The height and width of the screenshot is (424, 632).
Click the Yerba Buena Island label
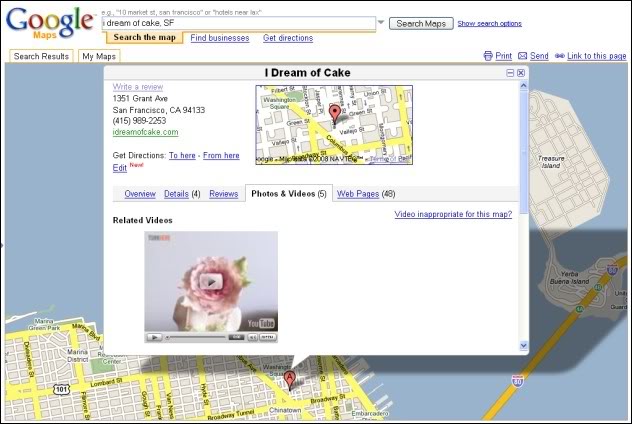coord(570,278)
